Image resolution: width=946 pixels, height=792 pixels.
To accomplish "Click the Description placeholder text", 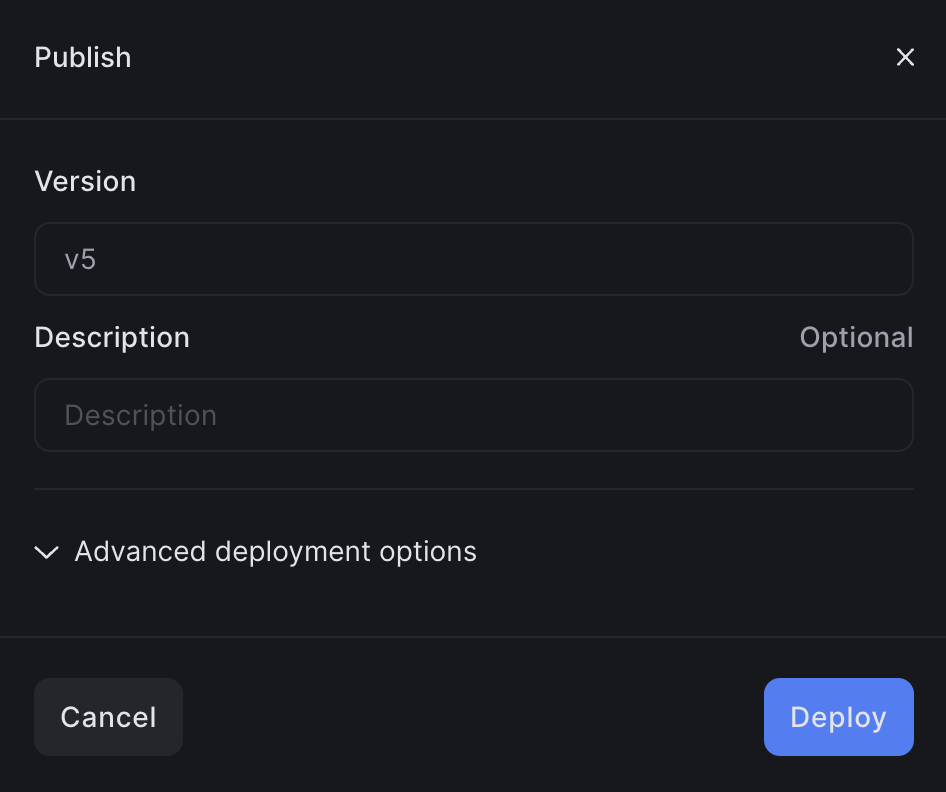I will (141, 415).
